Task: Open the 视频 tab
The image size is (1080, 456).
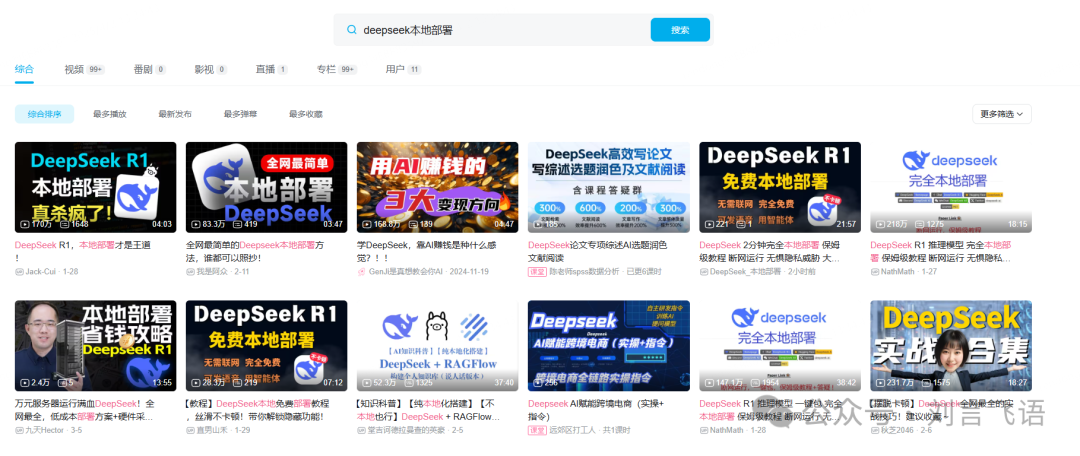Action: [x=84, y=70]
